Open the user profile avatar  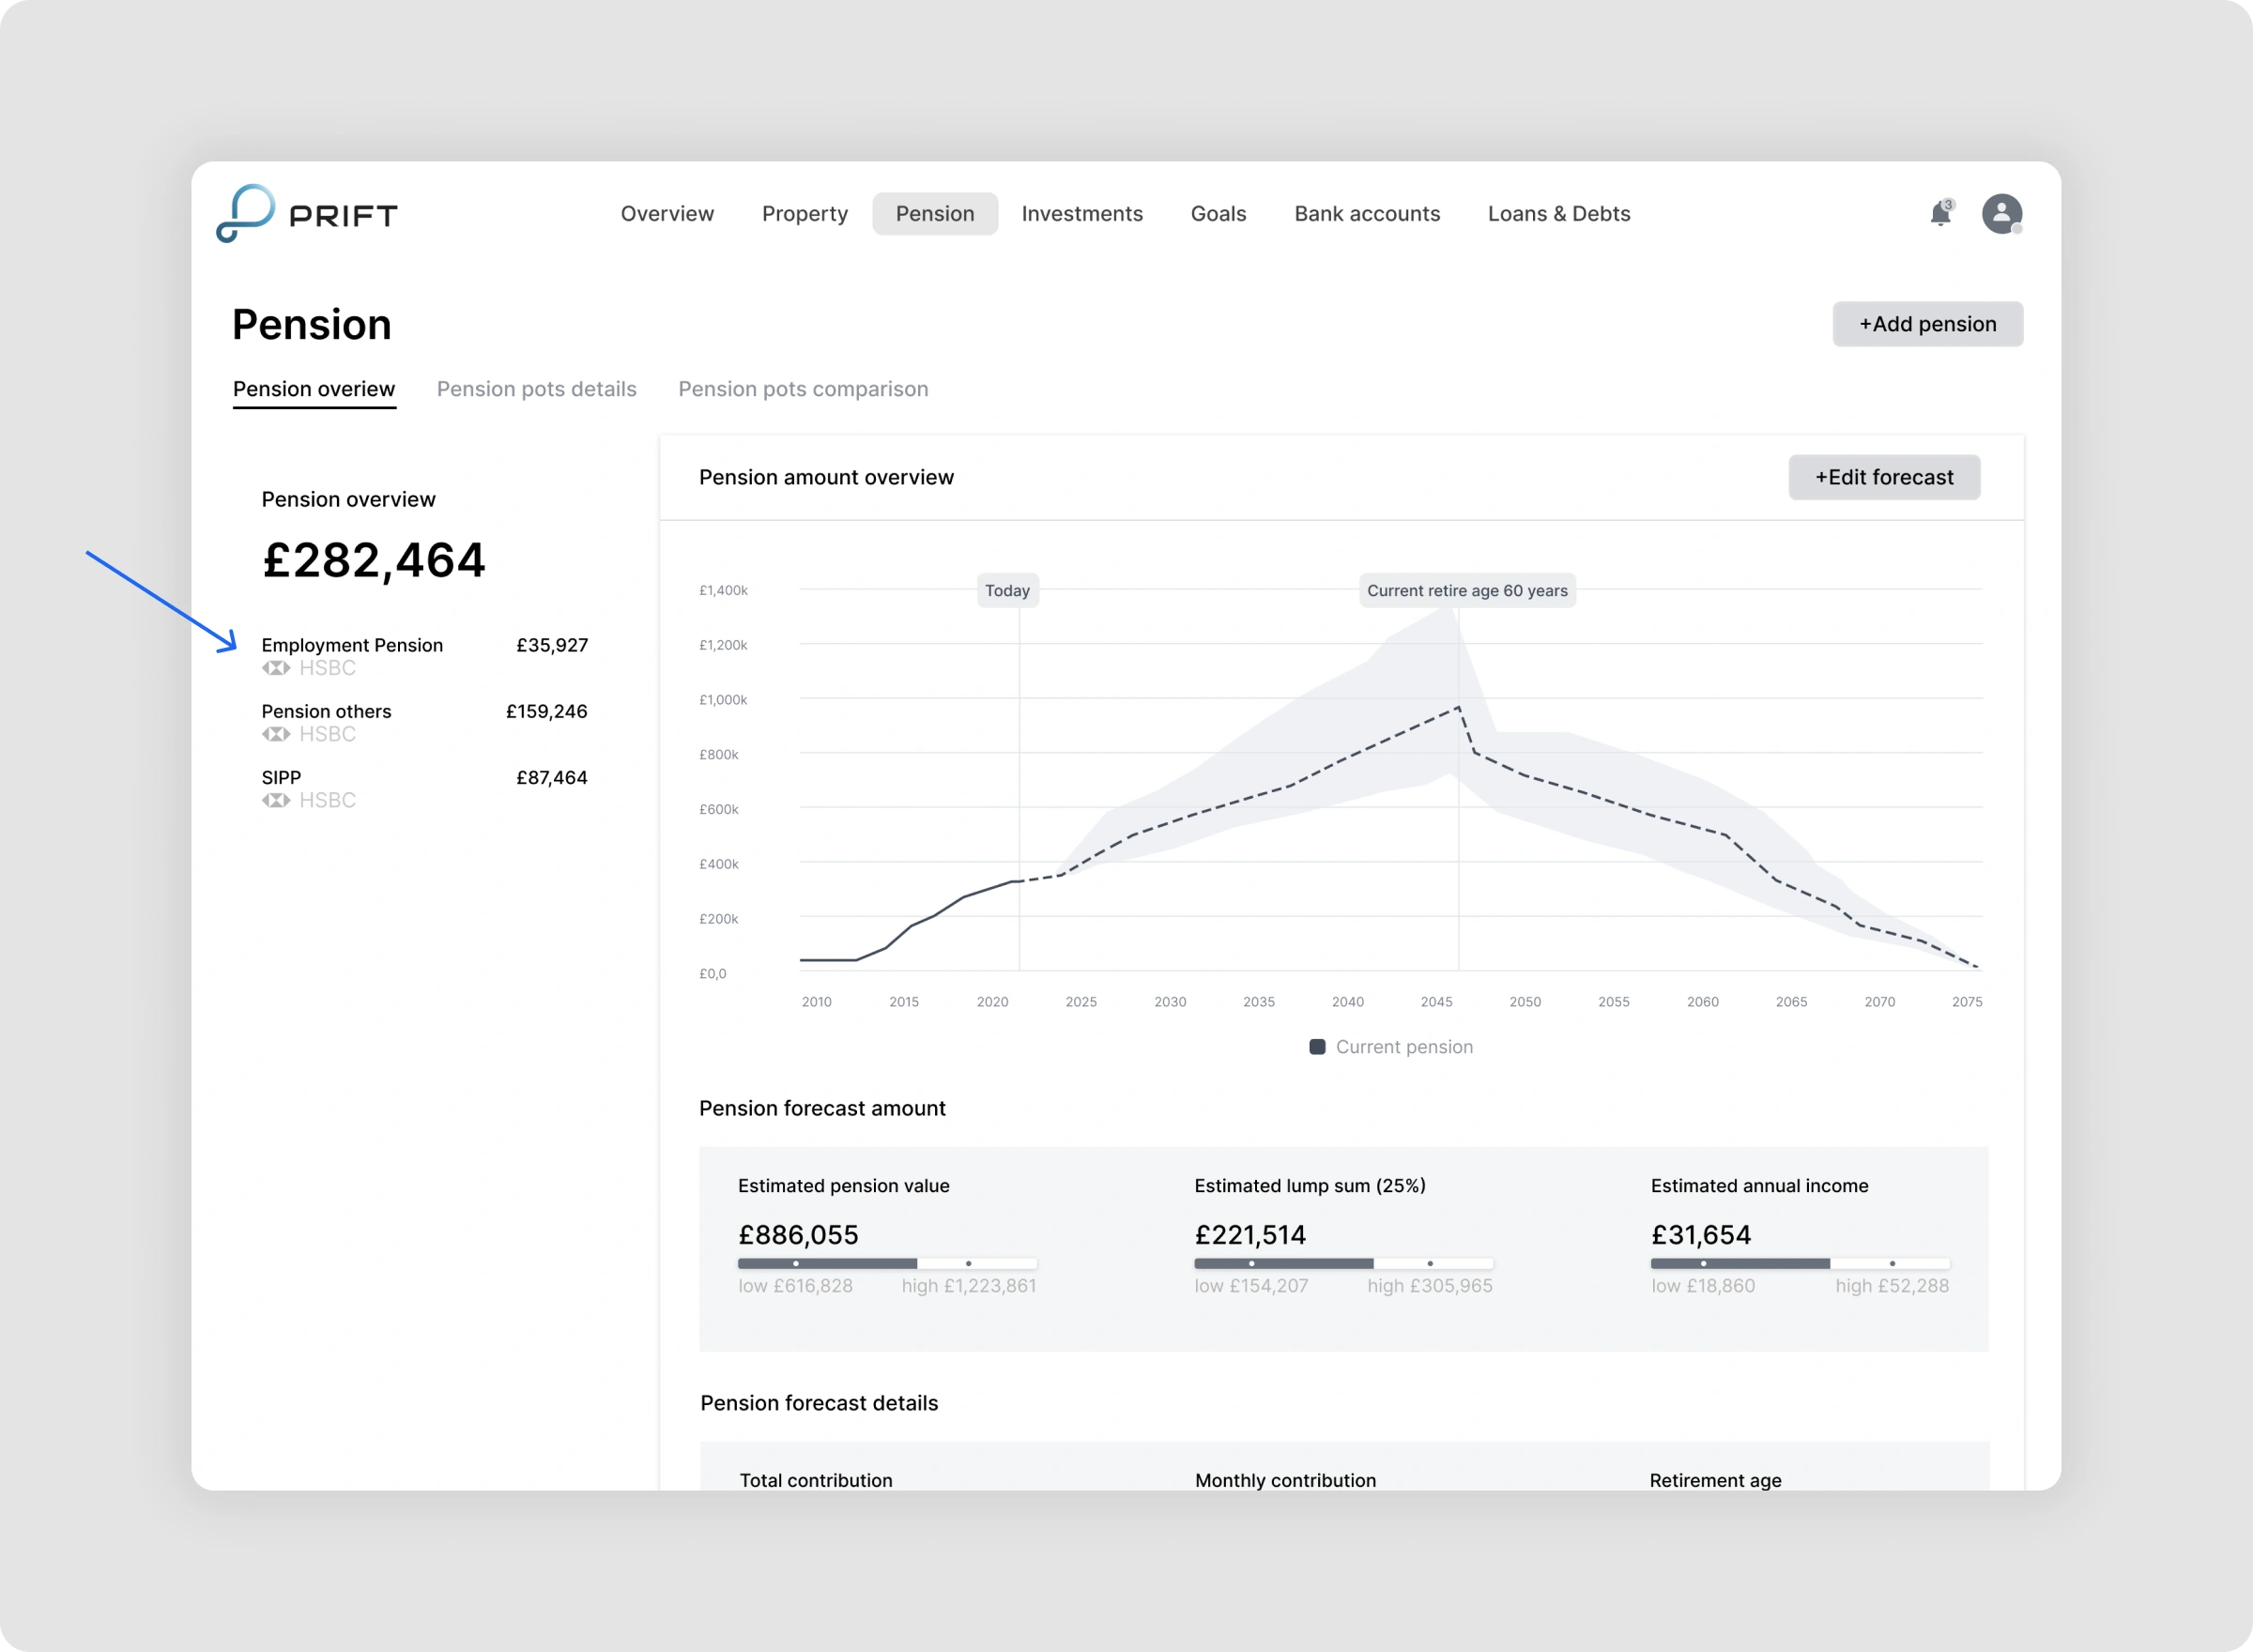click(2001, 214)
